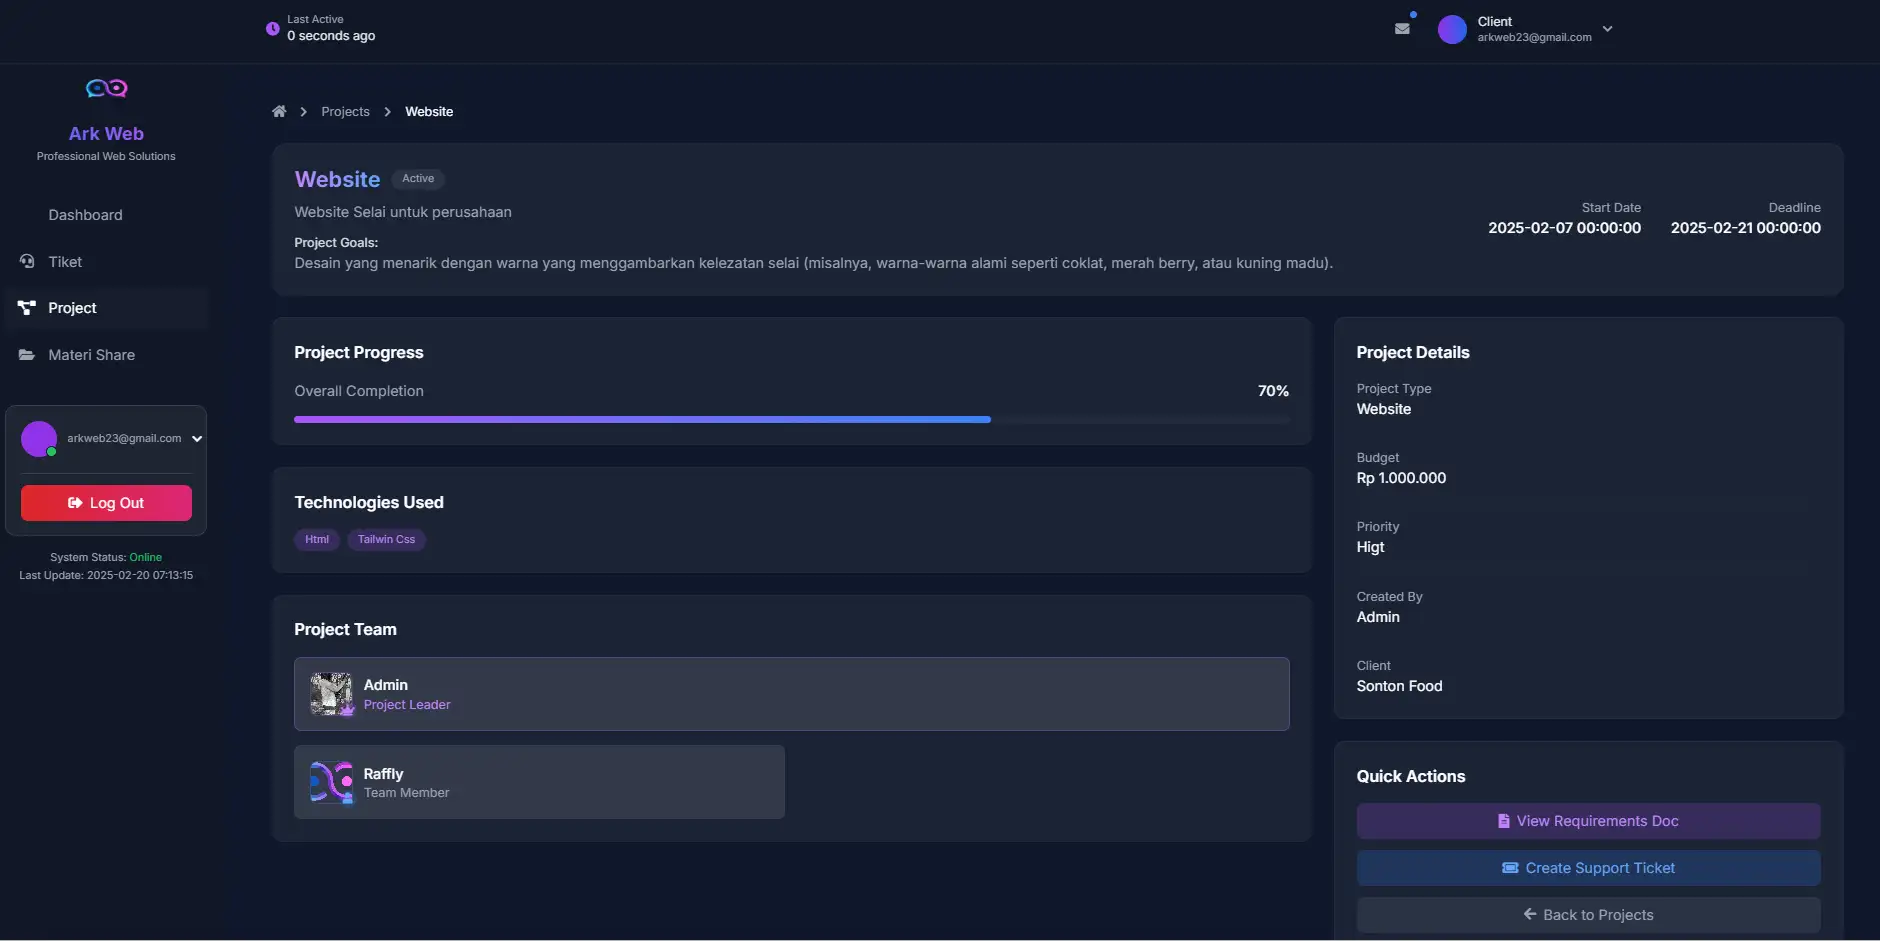The image size is (1880, 941).
Task: Expand the arkweb23@gmail.com dropdown in sidebar
Action: tap(196, 438)
